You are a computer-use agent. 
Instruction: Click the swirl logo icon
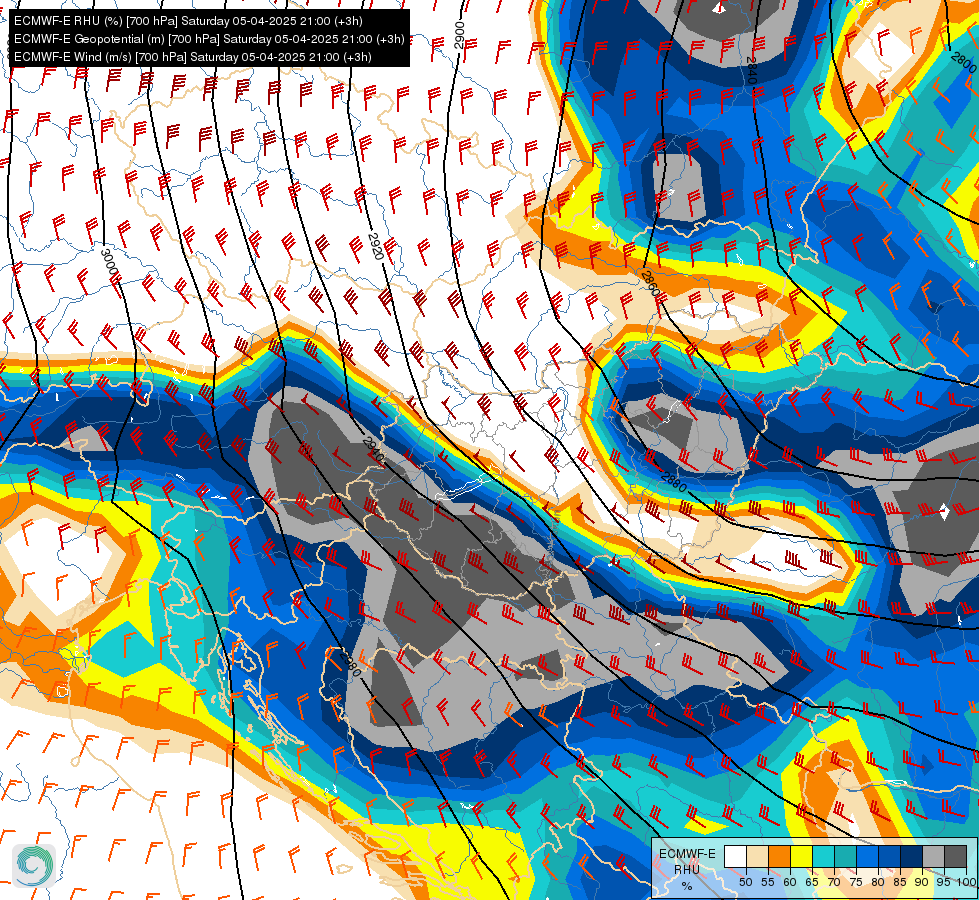coord(34,866)
